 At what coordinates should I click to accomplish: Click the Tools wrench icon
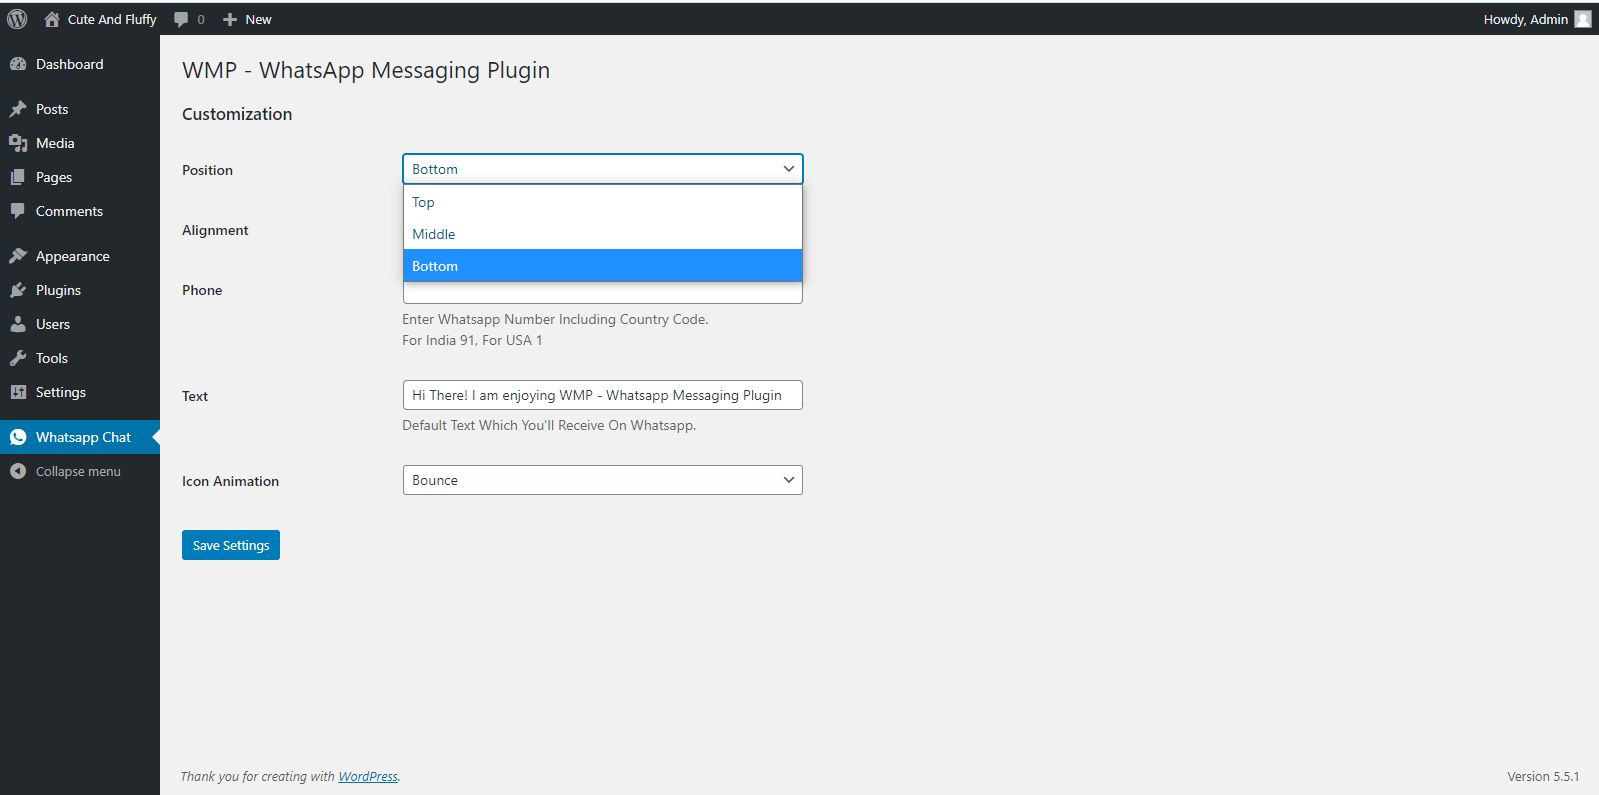pos(18,358)
